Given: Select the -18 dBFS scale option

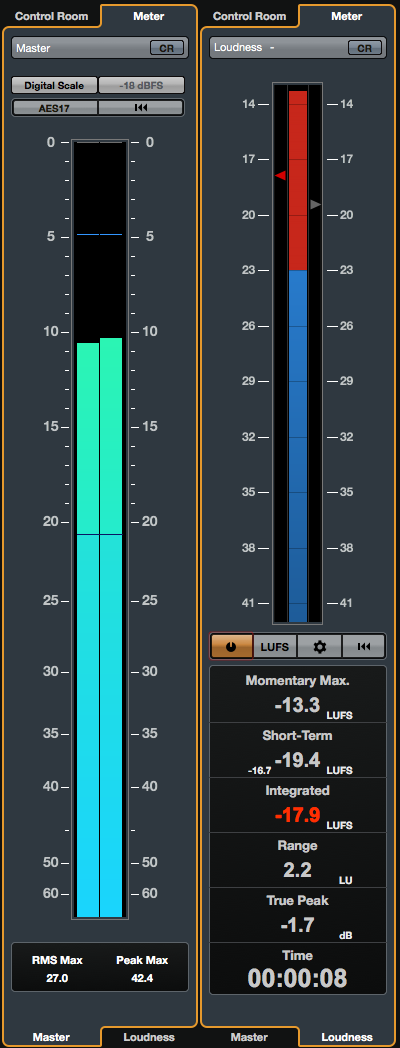Looking at the screenshot, I should click(140, 86).
